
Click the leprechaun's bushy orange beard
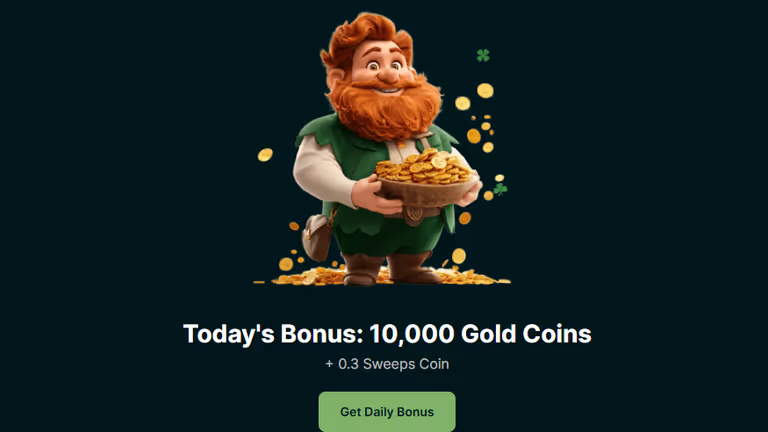(384, 108)
